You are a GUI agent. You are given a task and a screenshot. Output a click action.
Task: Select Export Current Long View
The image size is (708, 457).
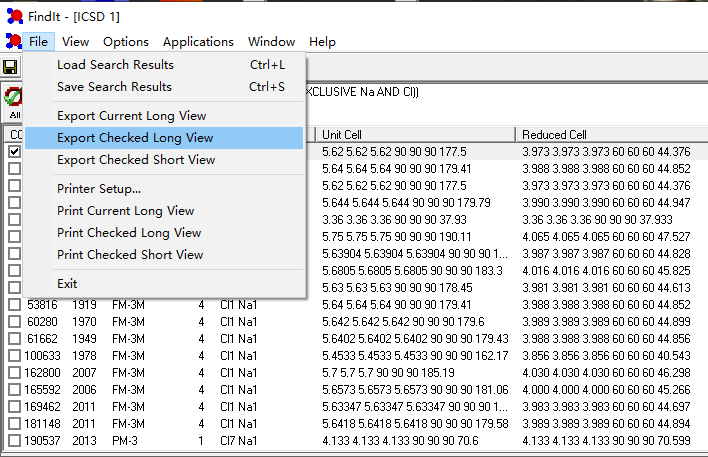[x=164, y=116]
